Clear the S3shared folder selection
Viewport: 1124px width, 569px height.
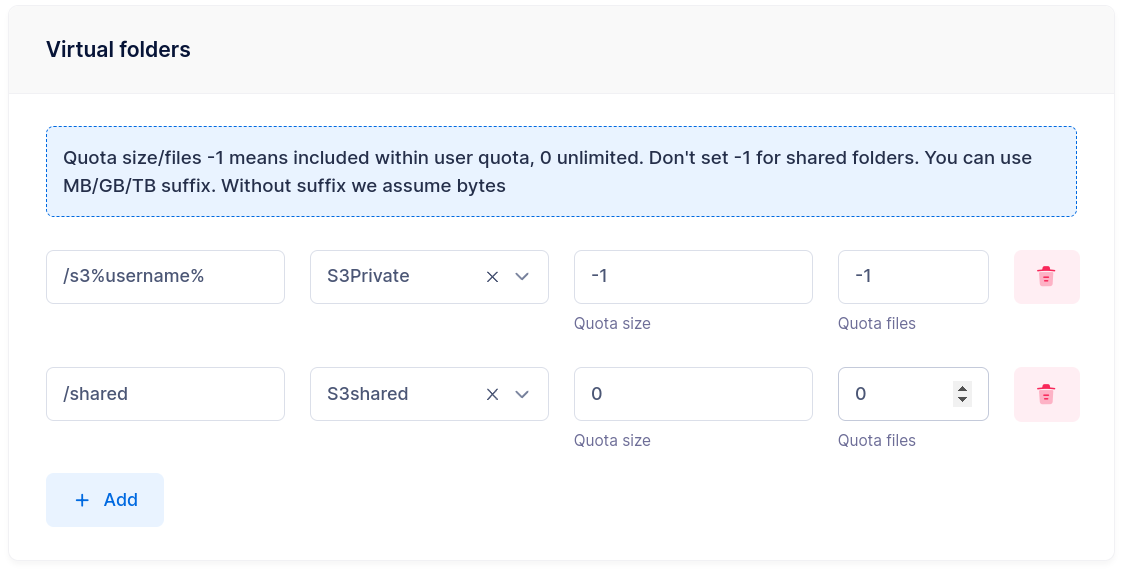coord(492,394)
